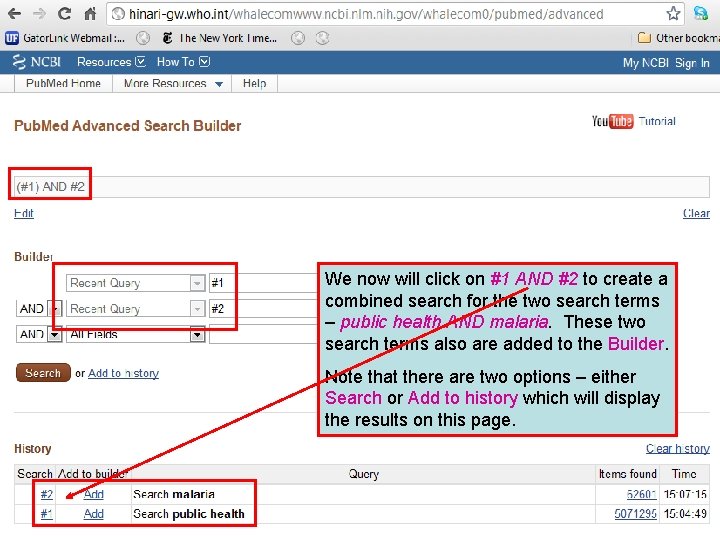The width and height of the screenshot is (720, 540).
Task: Click the address bar URL
Action: click(x=366, y=14)
